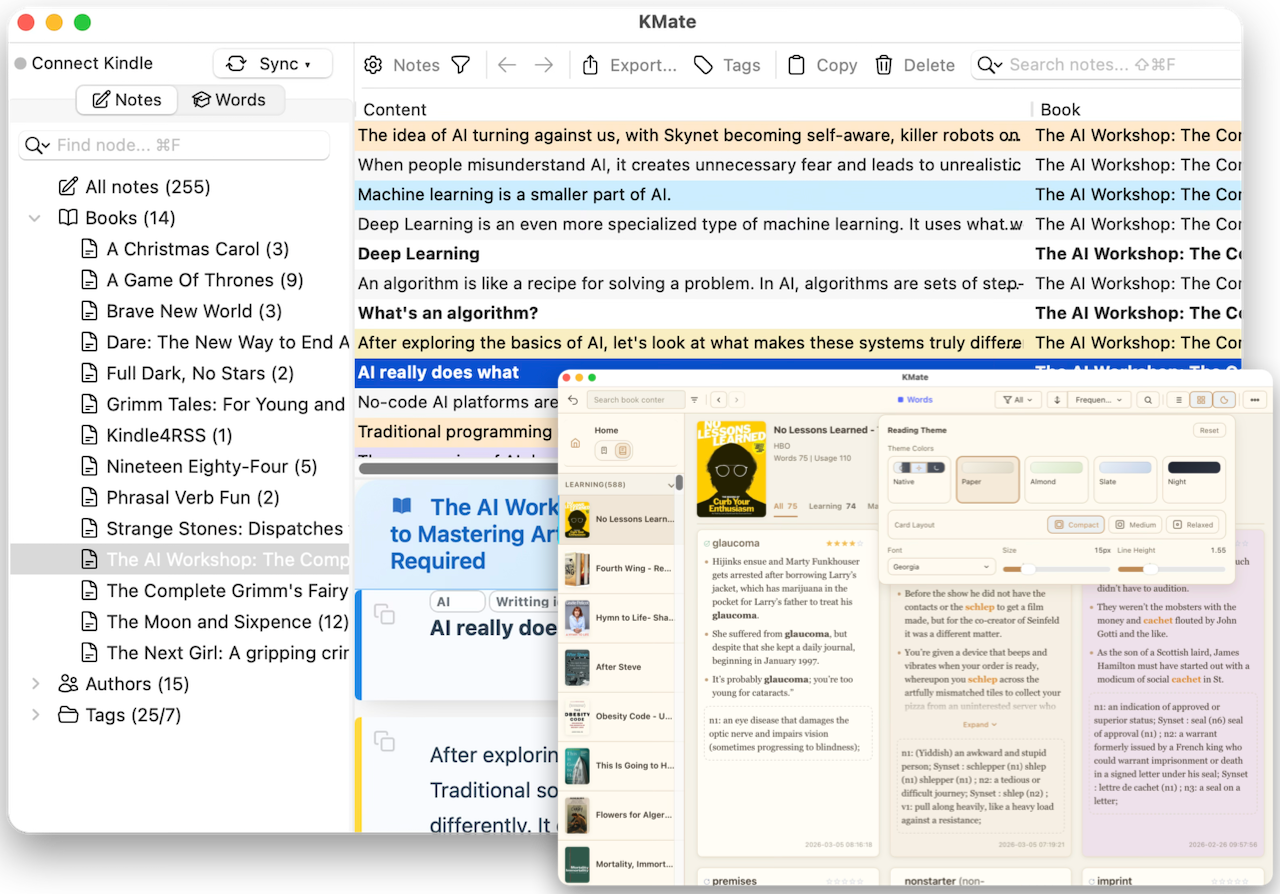Screen dimensions: 1280x894
Task: Choose Medium card layout
Action: pos(1135,525)
